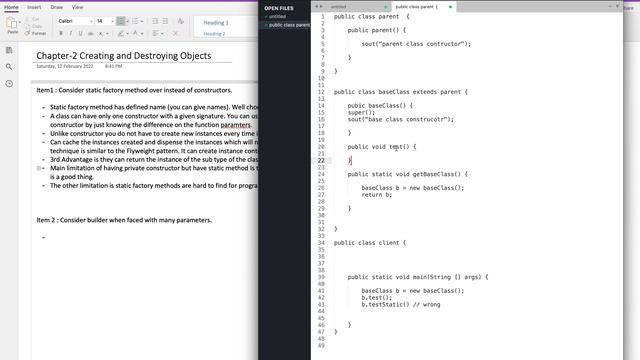The image size is (640, 360).
Task: Expand the bullet list style dropdown arrow
Action: [x=127, y=21]
